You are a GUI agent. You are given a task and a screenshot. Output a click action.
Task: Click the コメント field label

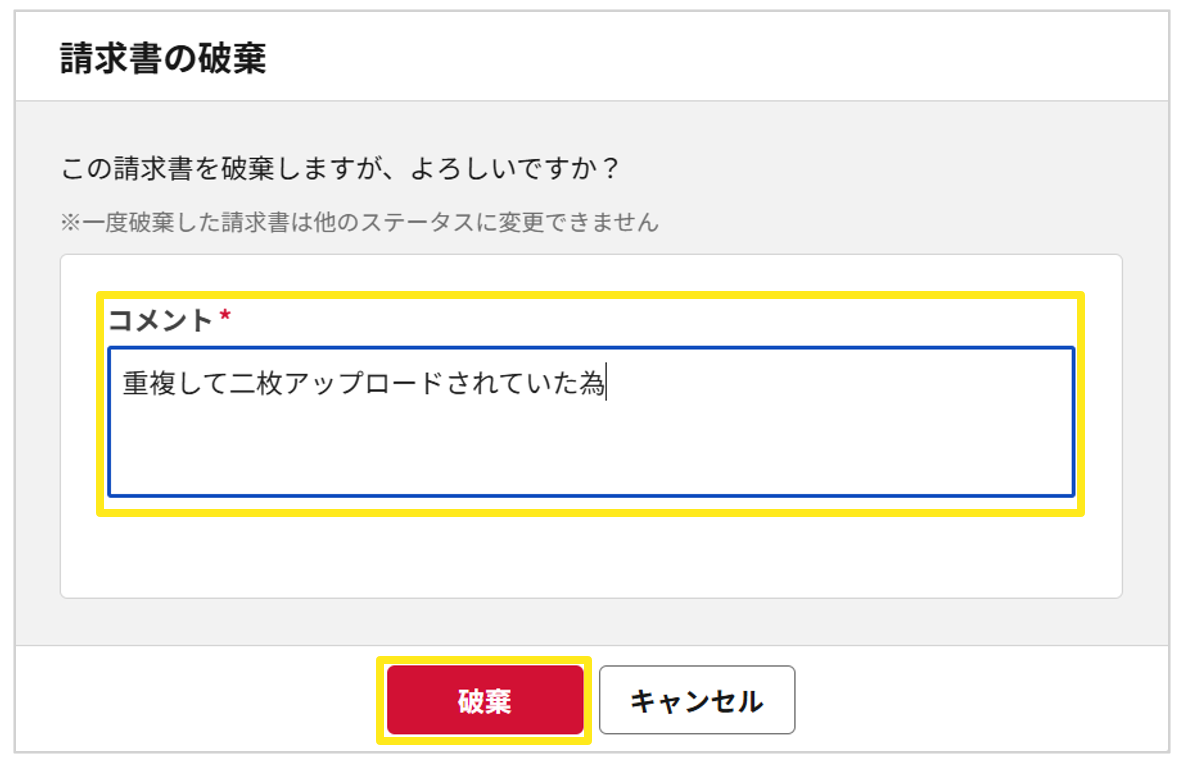coord(161,320)
